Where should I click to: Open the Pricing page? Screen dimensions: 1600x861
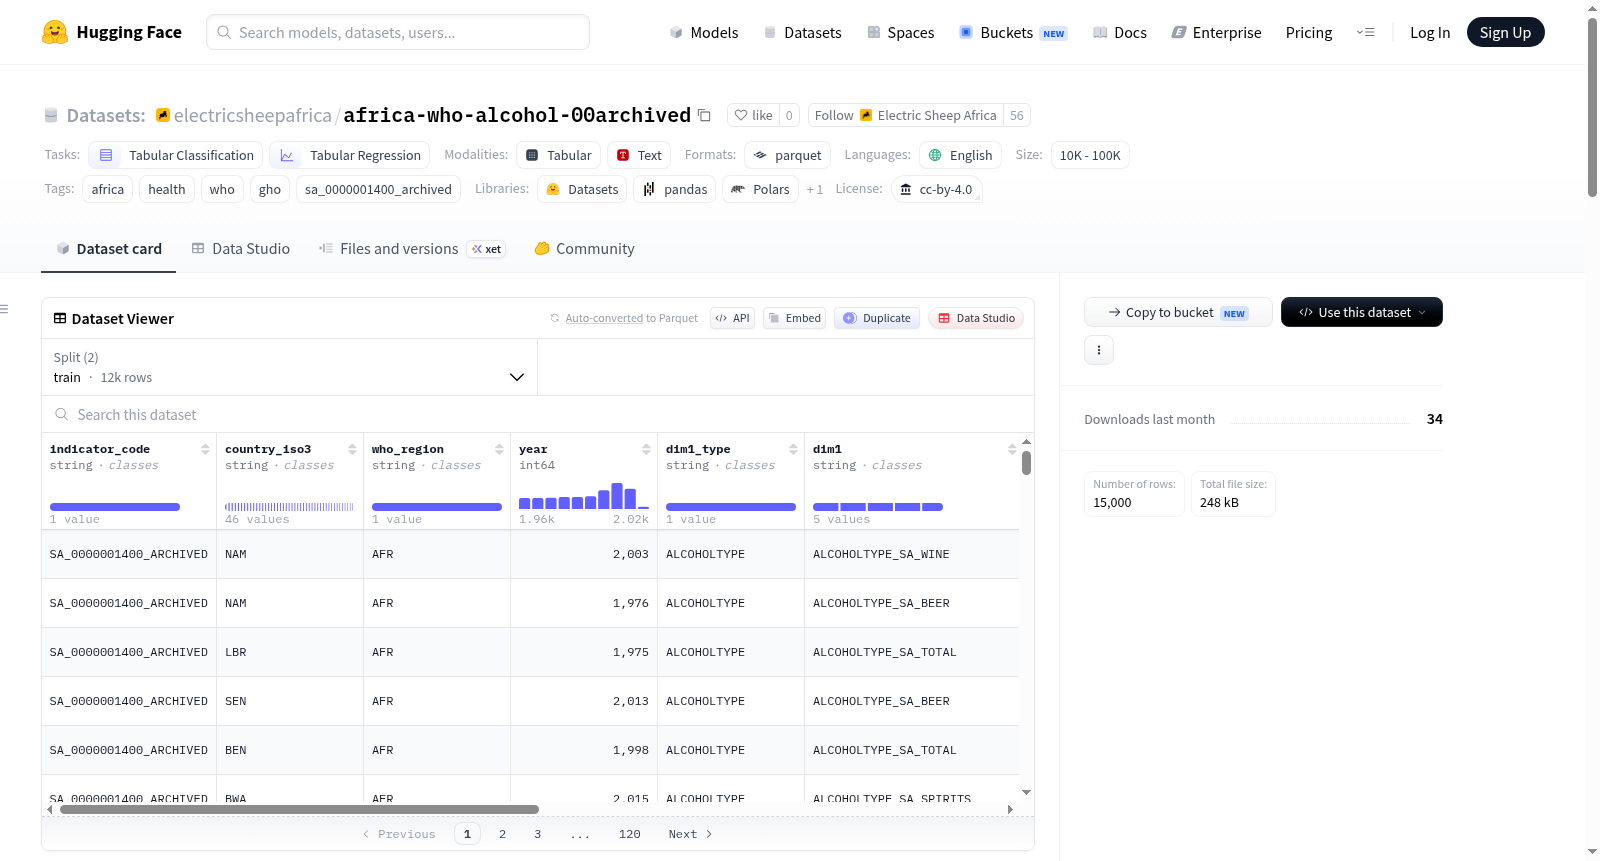[1309, 32]
